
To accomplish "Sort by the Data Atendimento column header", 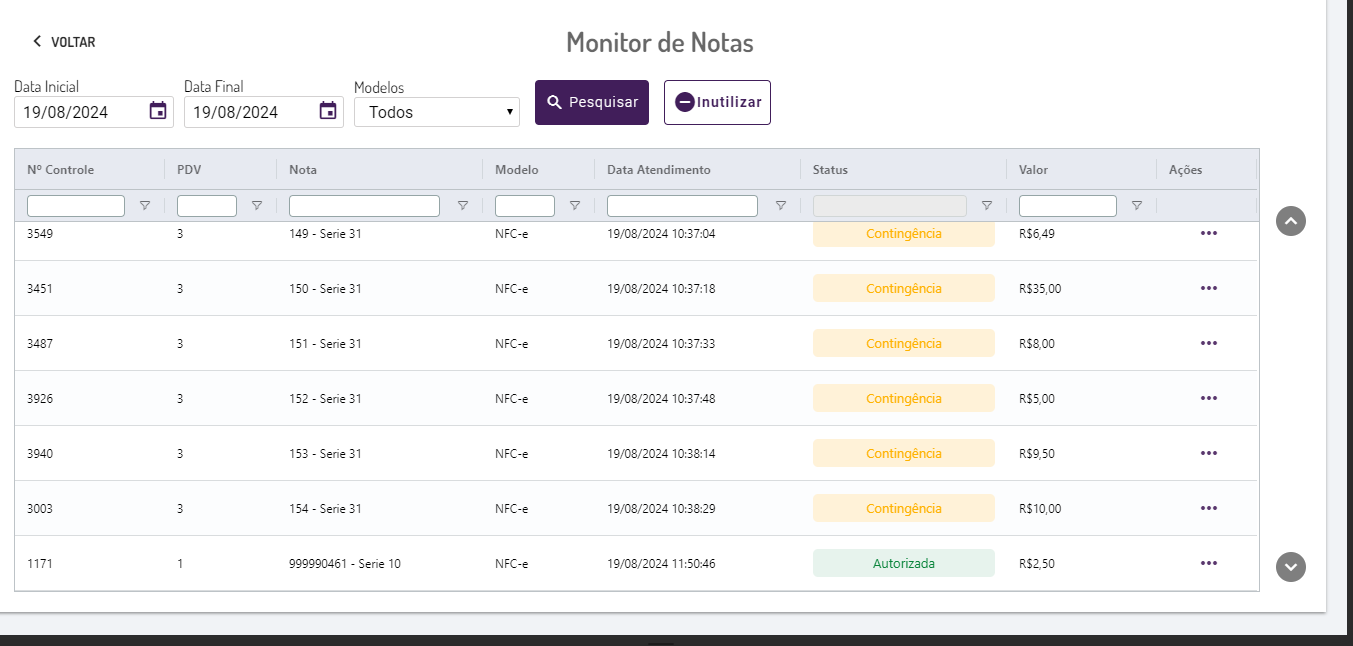I will [659, 170].
